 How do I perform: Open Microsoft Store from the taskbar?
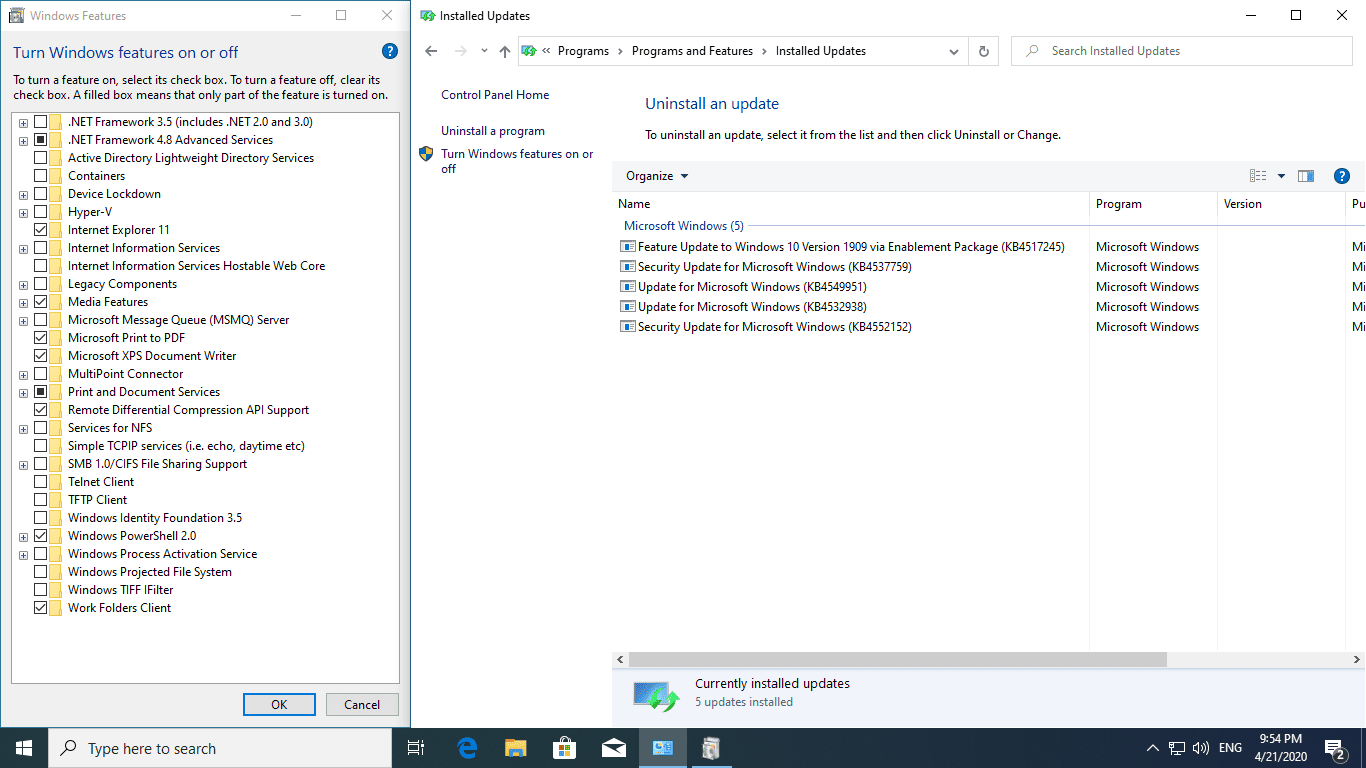tap(565, 748)
